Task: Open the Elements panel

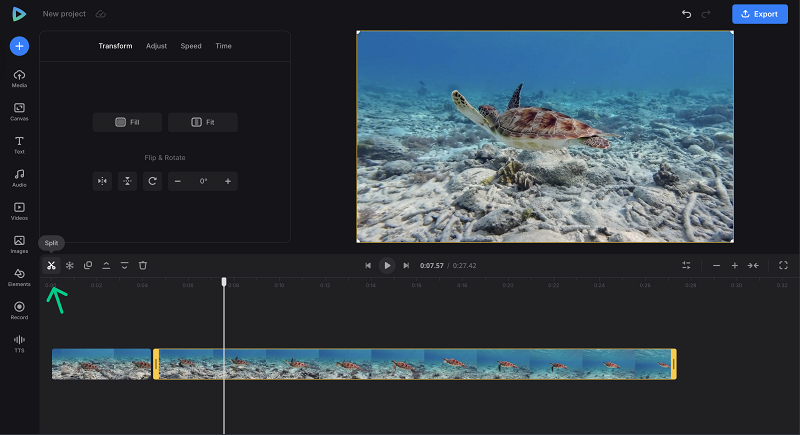Action: click(19, 277)
